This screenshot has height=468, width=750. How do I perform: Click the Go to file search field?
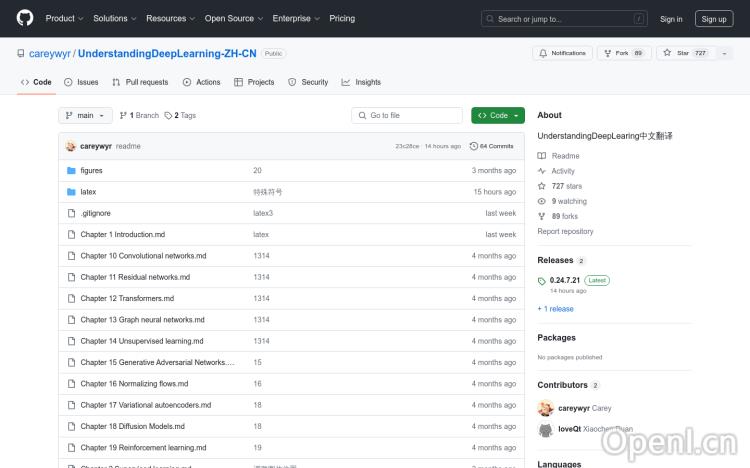click(408, 115)
